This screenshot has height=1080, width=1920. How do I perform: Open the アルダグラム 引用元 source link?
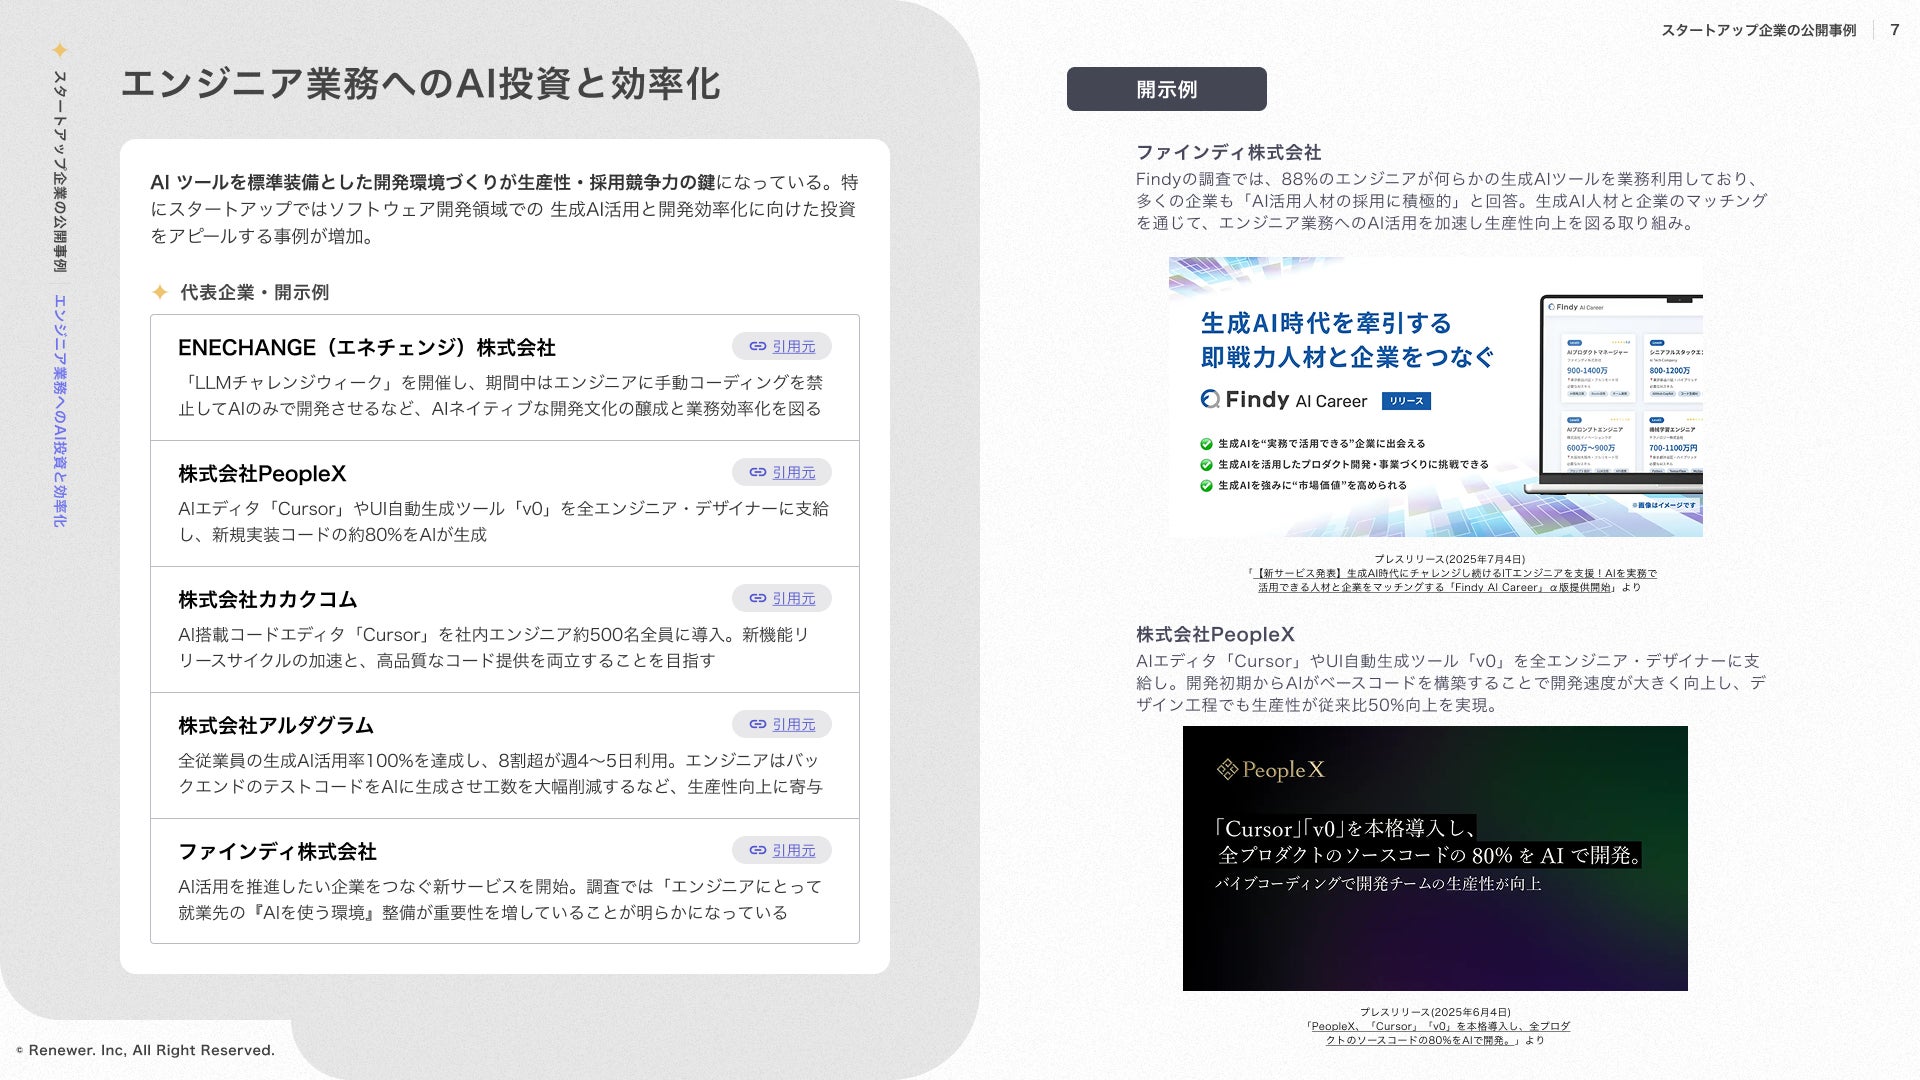tap(793, 724)
